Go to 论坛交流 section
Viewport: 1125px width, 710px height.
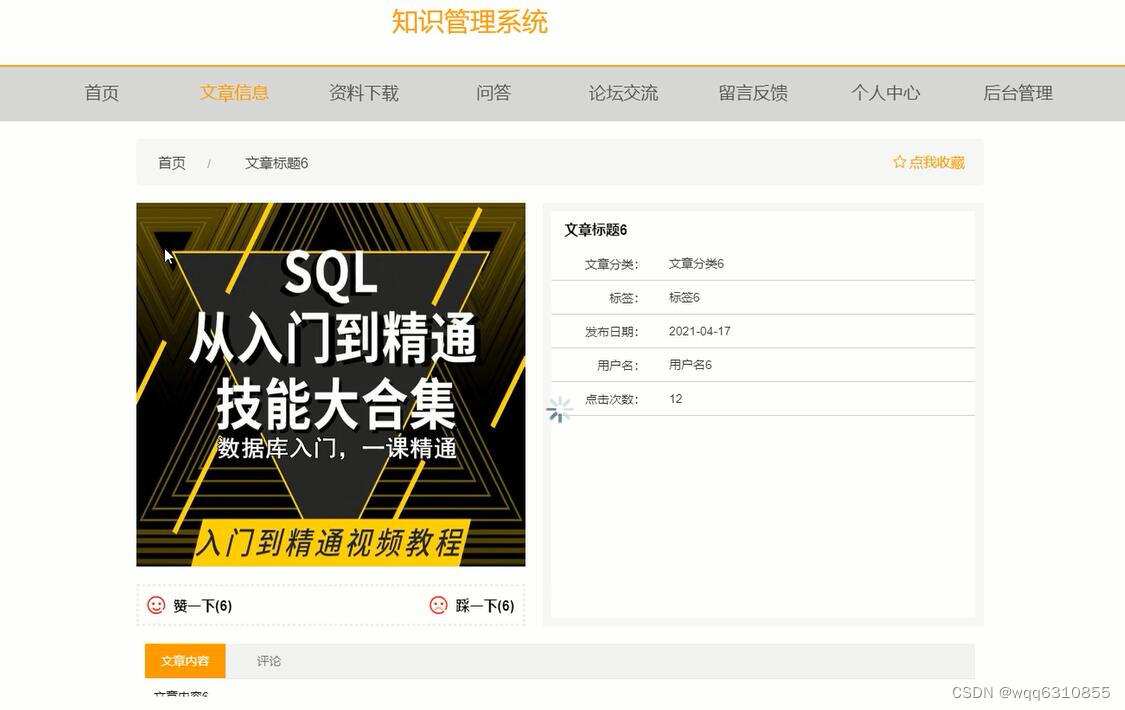click(x=623, y=93)
